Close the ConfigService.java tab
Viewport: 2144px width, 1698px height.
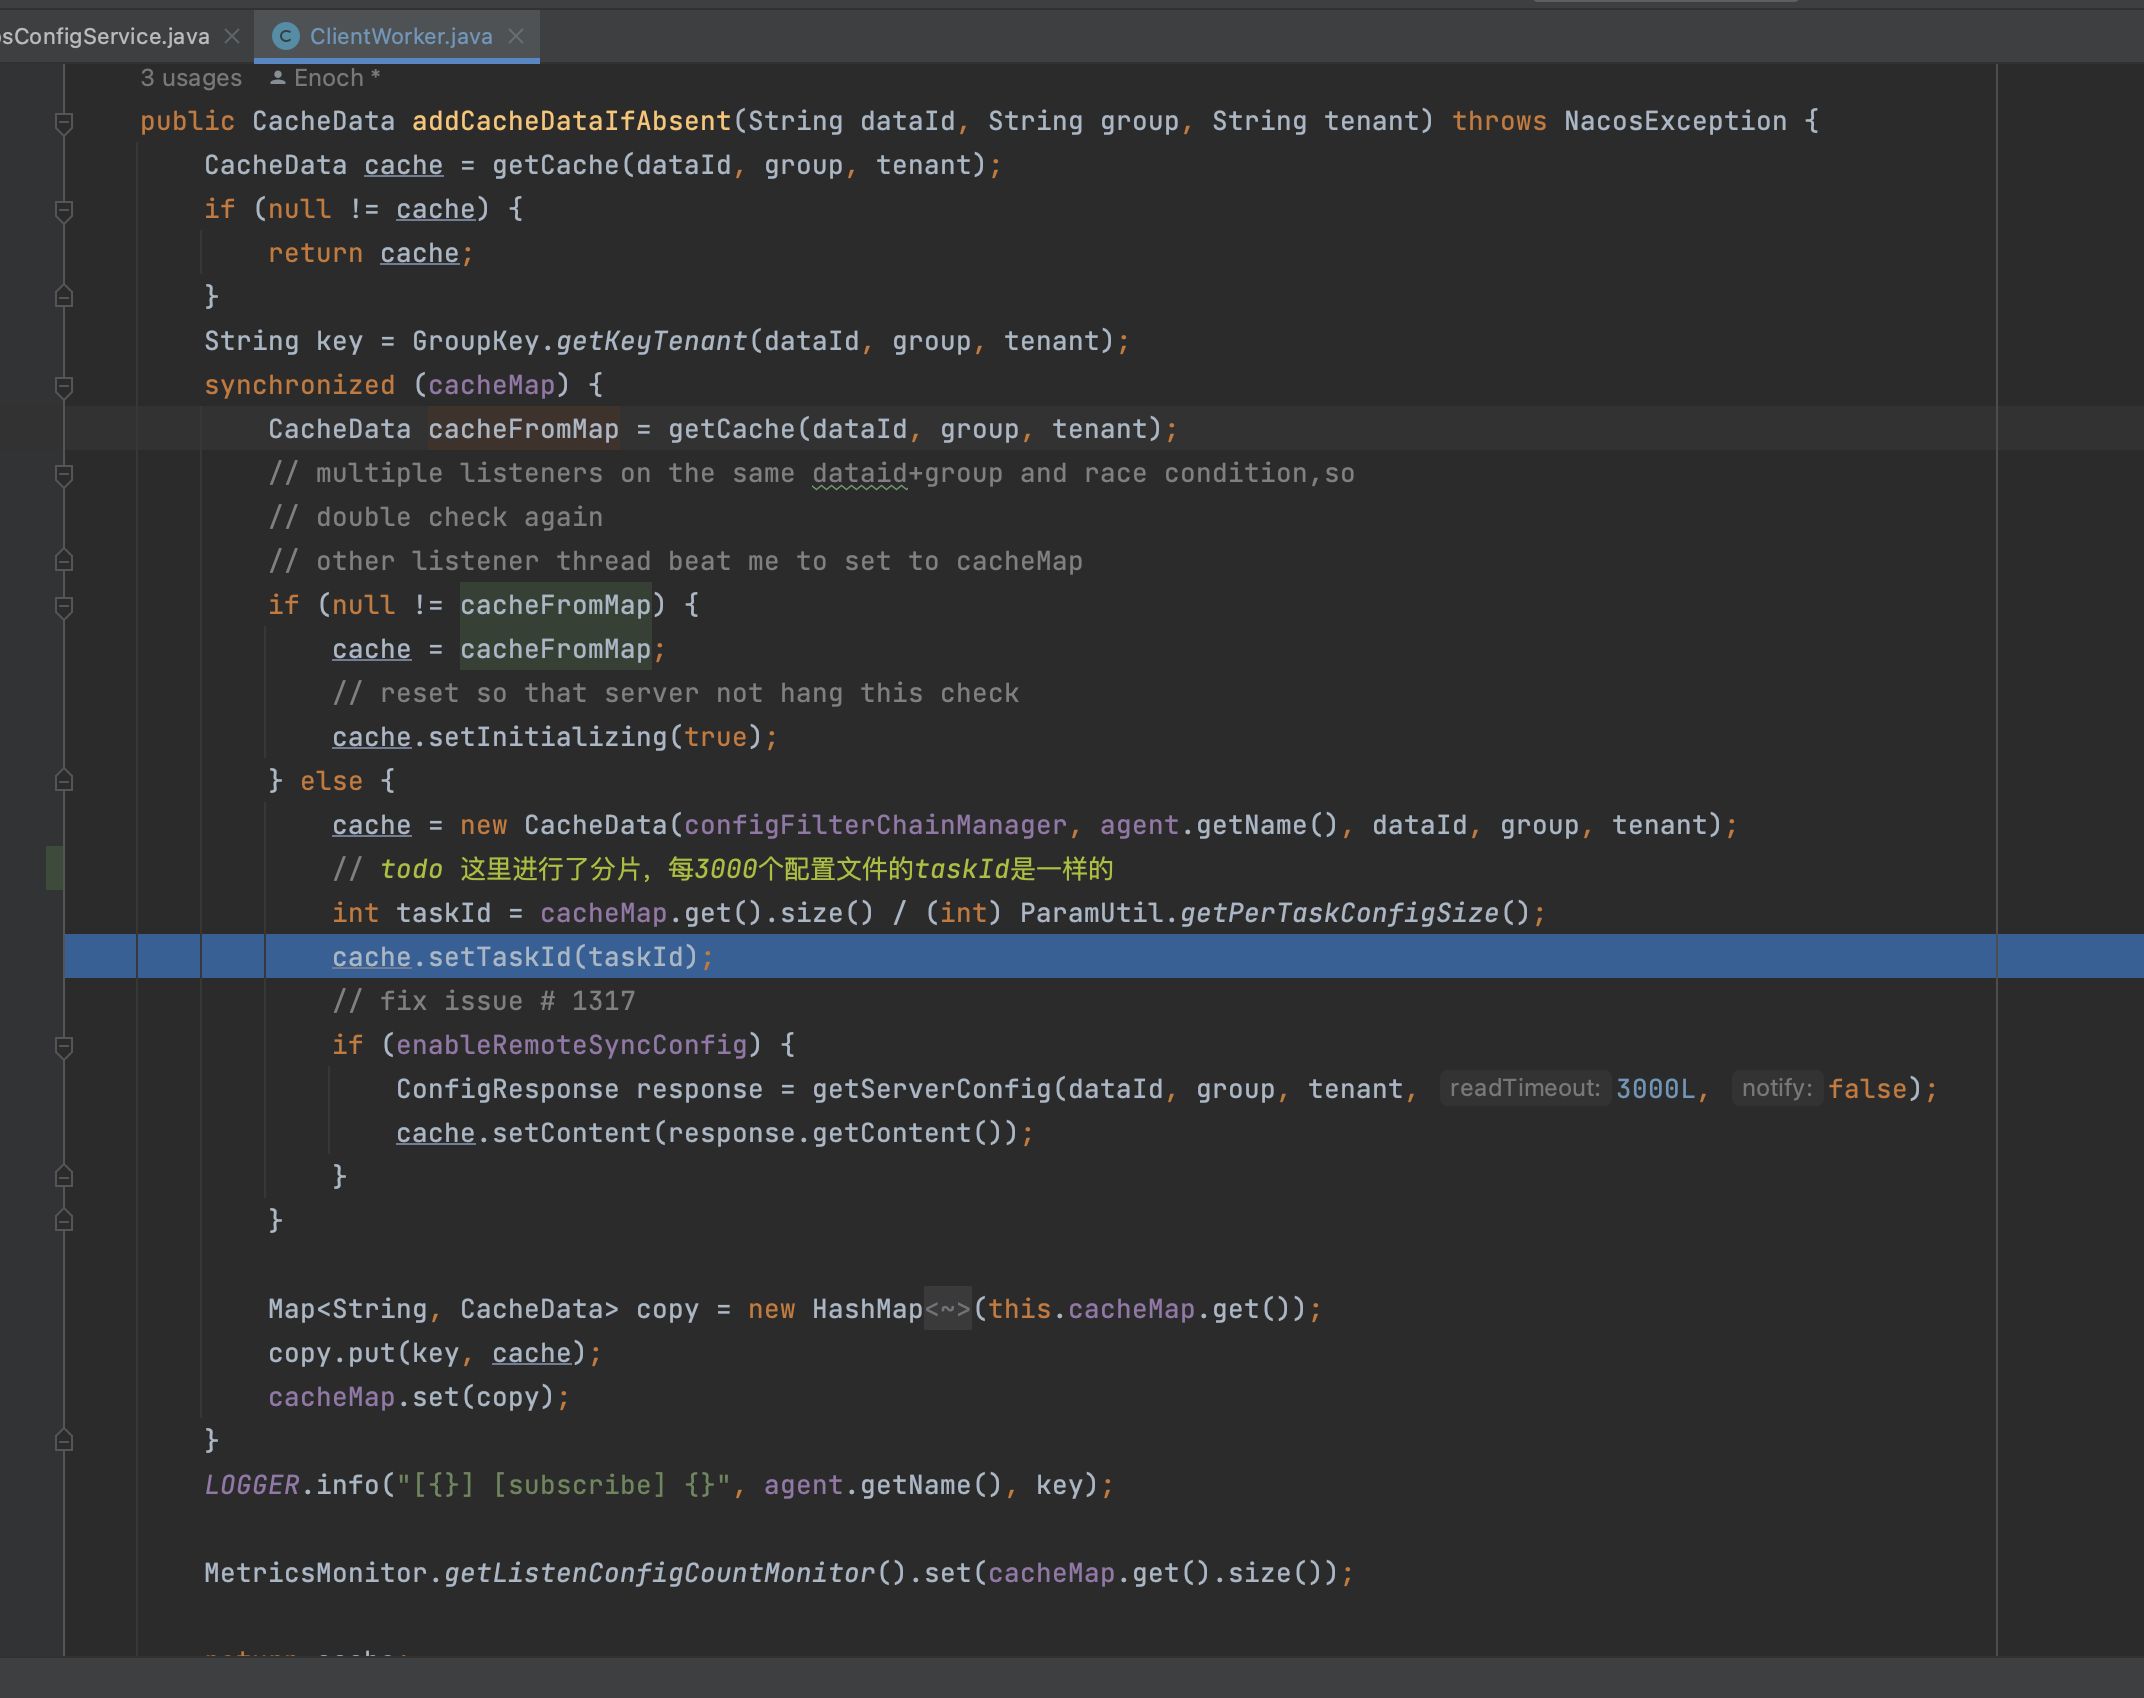click(232, 37)
